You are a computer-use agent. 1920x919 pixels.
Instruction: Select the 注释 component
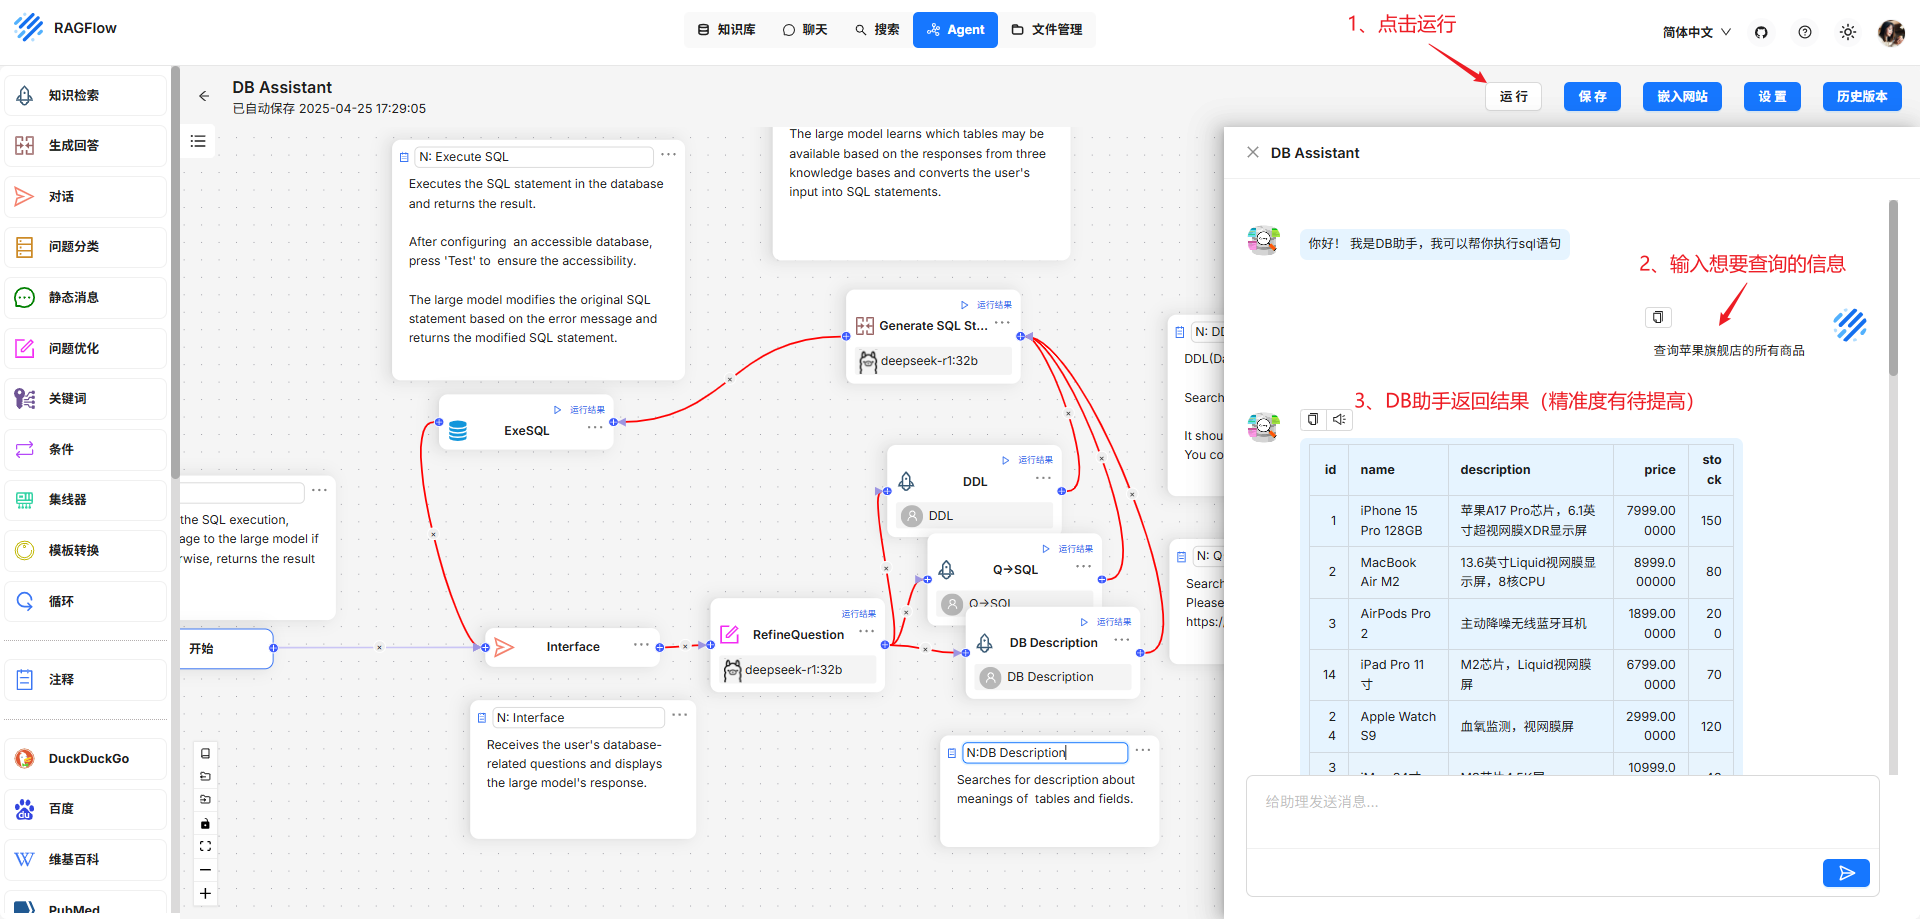(85, 680)
